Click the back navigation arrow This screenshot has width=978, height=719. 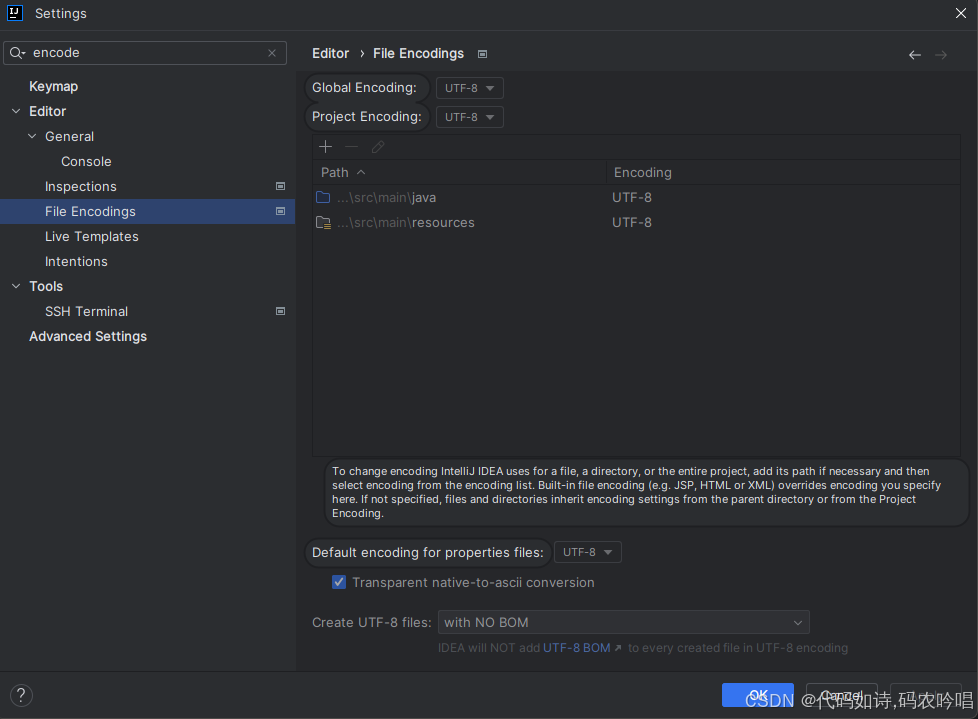[914, 55]
